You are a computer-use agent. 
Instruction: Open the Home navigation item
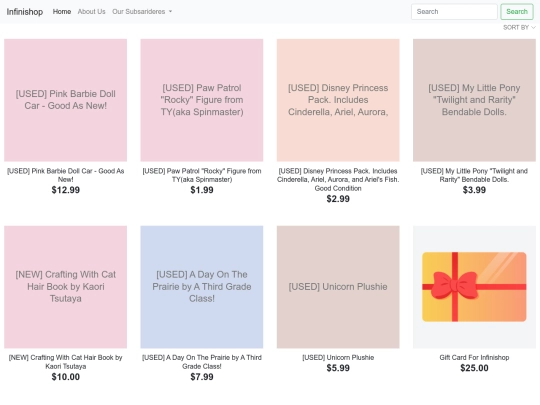[62, 12]
